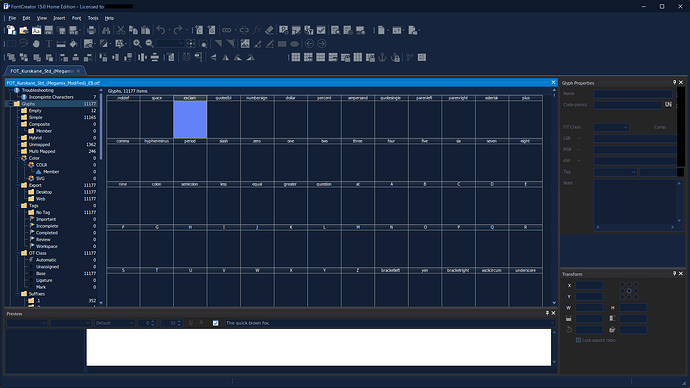Select the Ligature OT class item
Viewport: 690px width, 388px height.
click(x=44, y=280)
